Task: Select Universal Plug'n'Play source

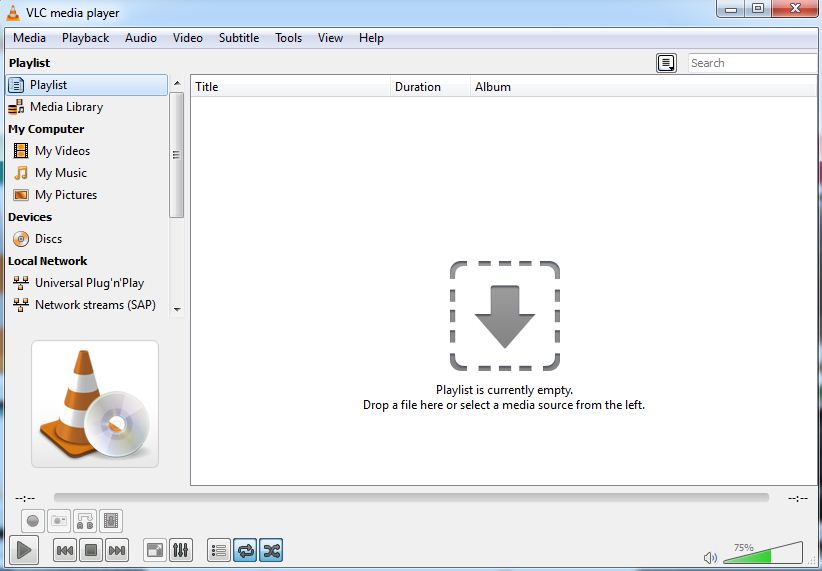Action: [x=86, y=283]
